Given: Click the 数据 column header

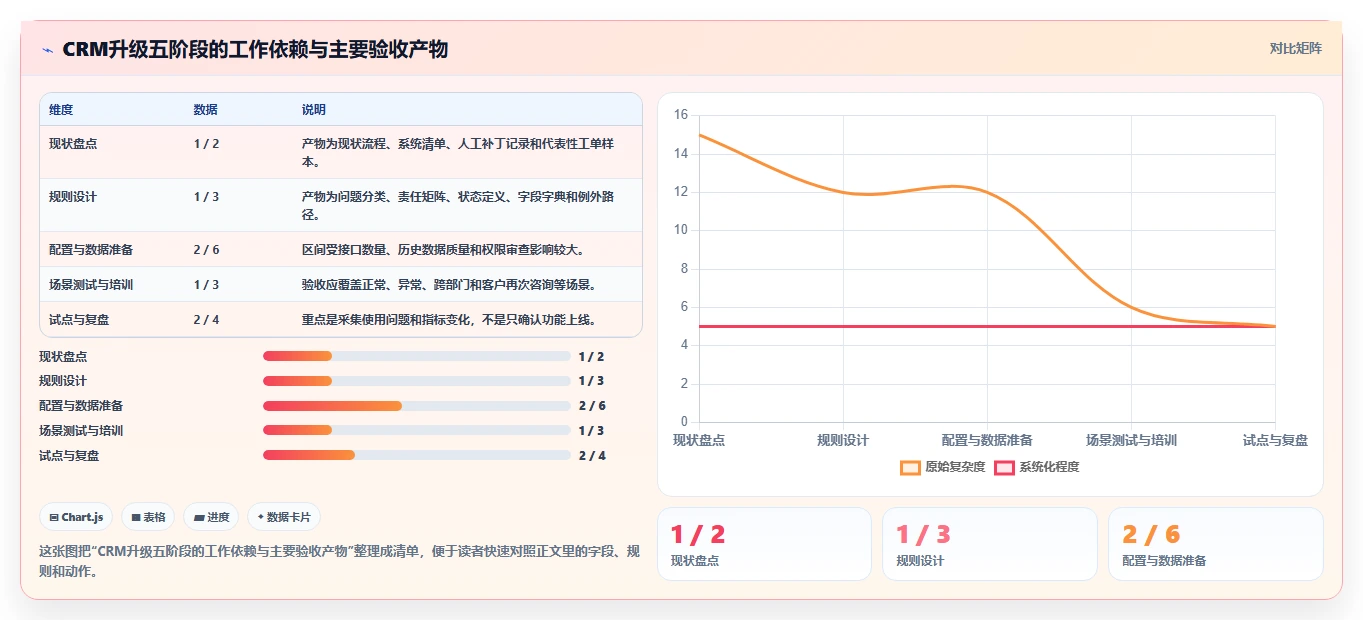Looking at the screenshot, I should pos(205,110).
